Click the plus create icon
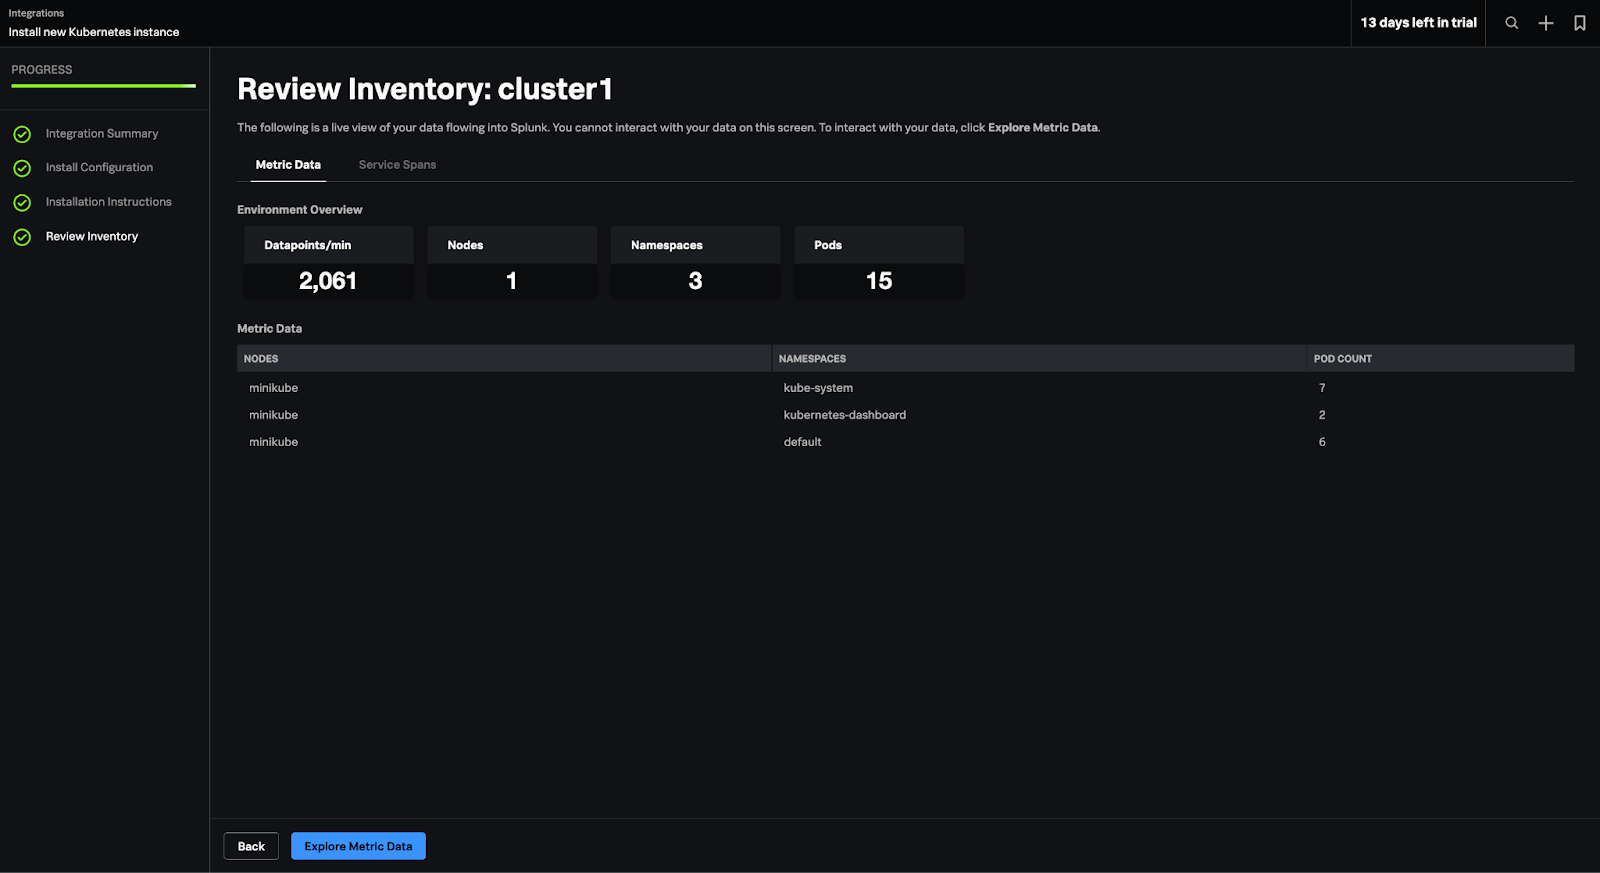Viewport: 1600px width, 873px height. click(1545, 23)
